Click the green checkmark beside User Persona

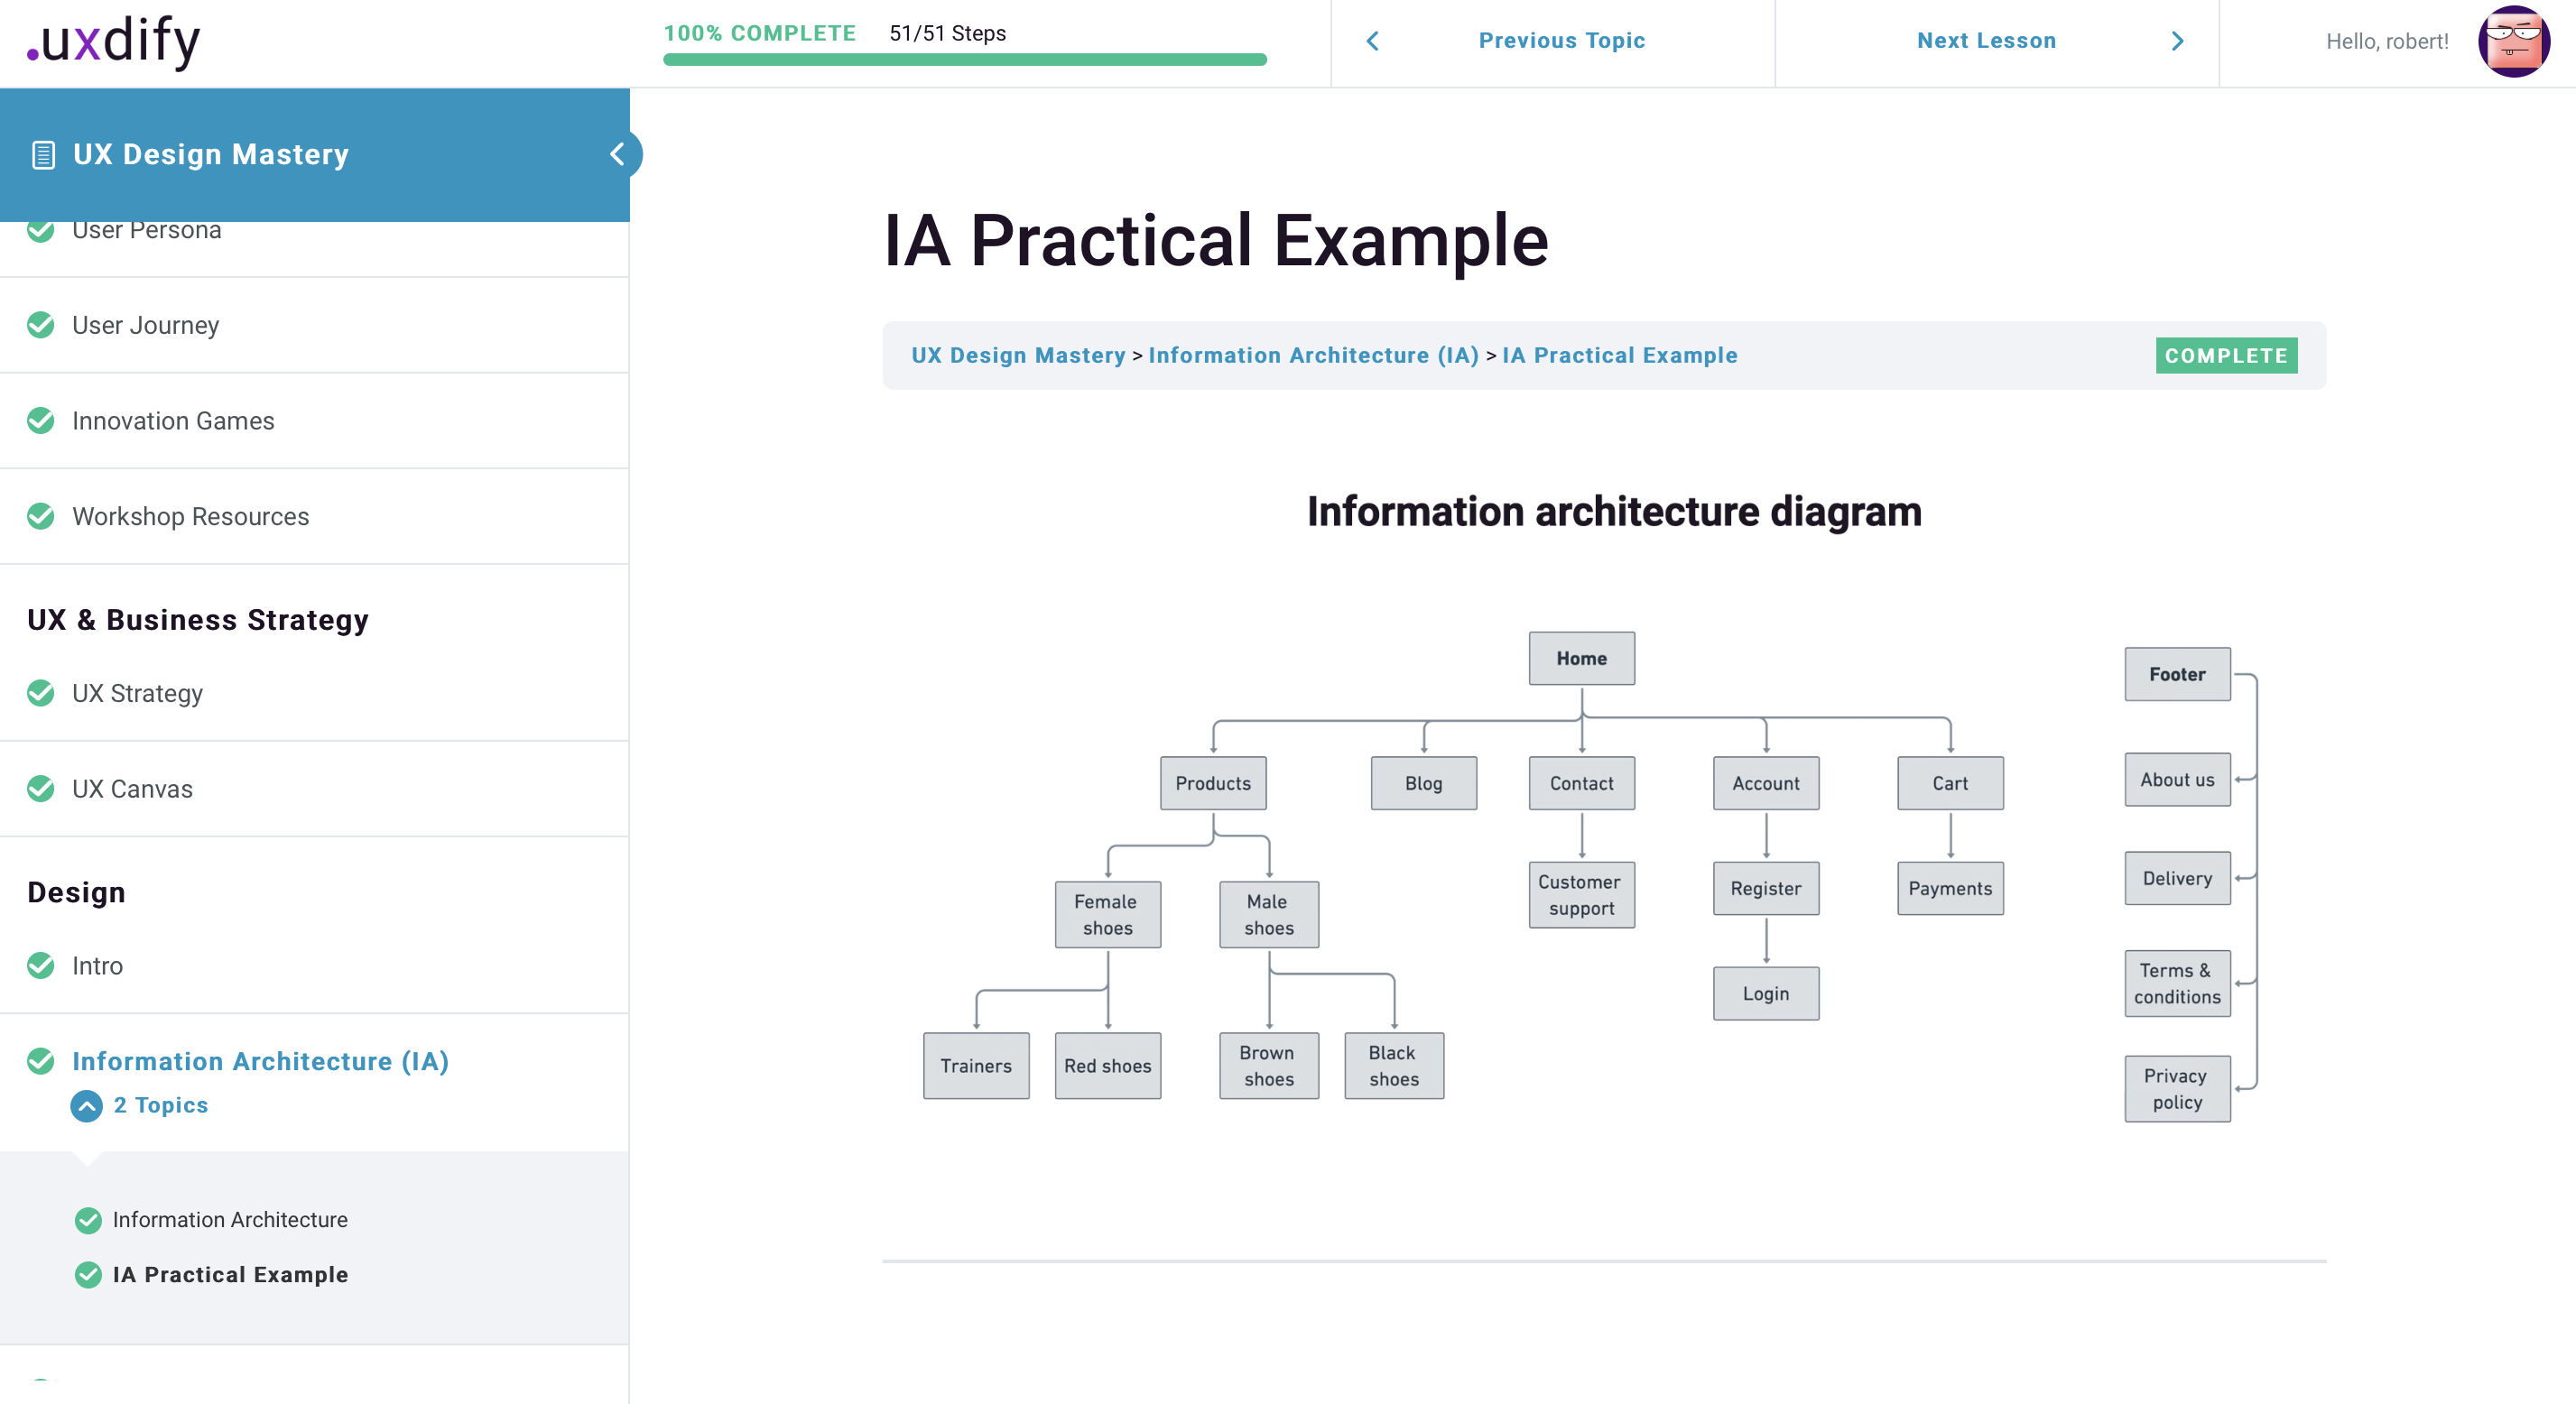[41, 230]
